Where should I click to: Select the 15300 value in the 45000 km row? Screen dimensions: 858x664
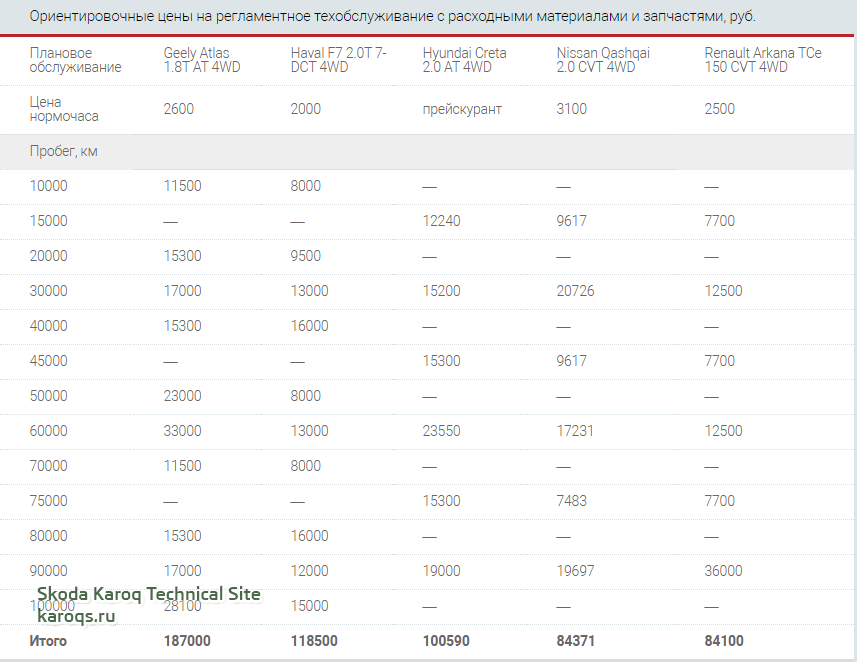(442, 361)
